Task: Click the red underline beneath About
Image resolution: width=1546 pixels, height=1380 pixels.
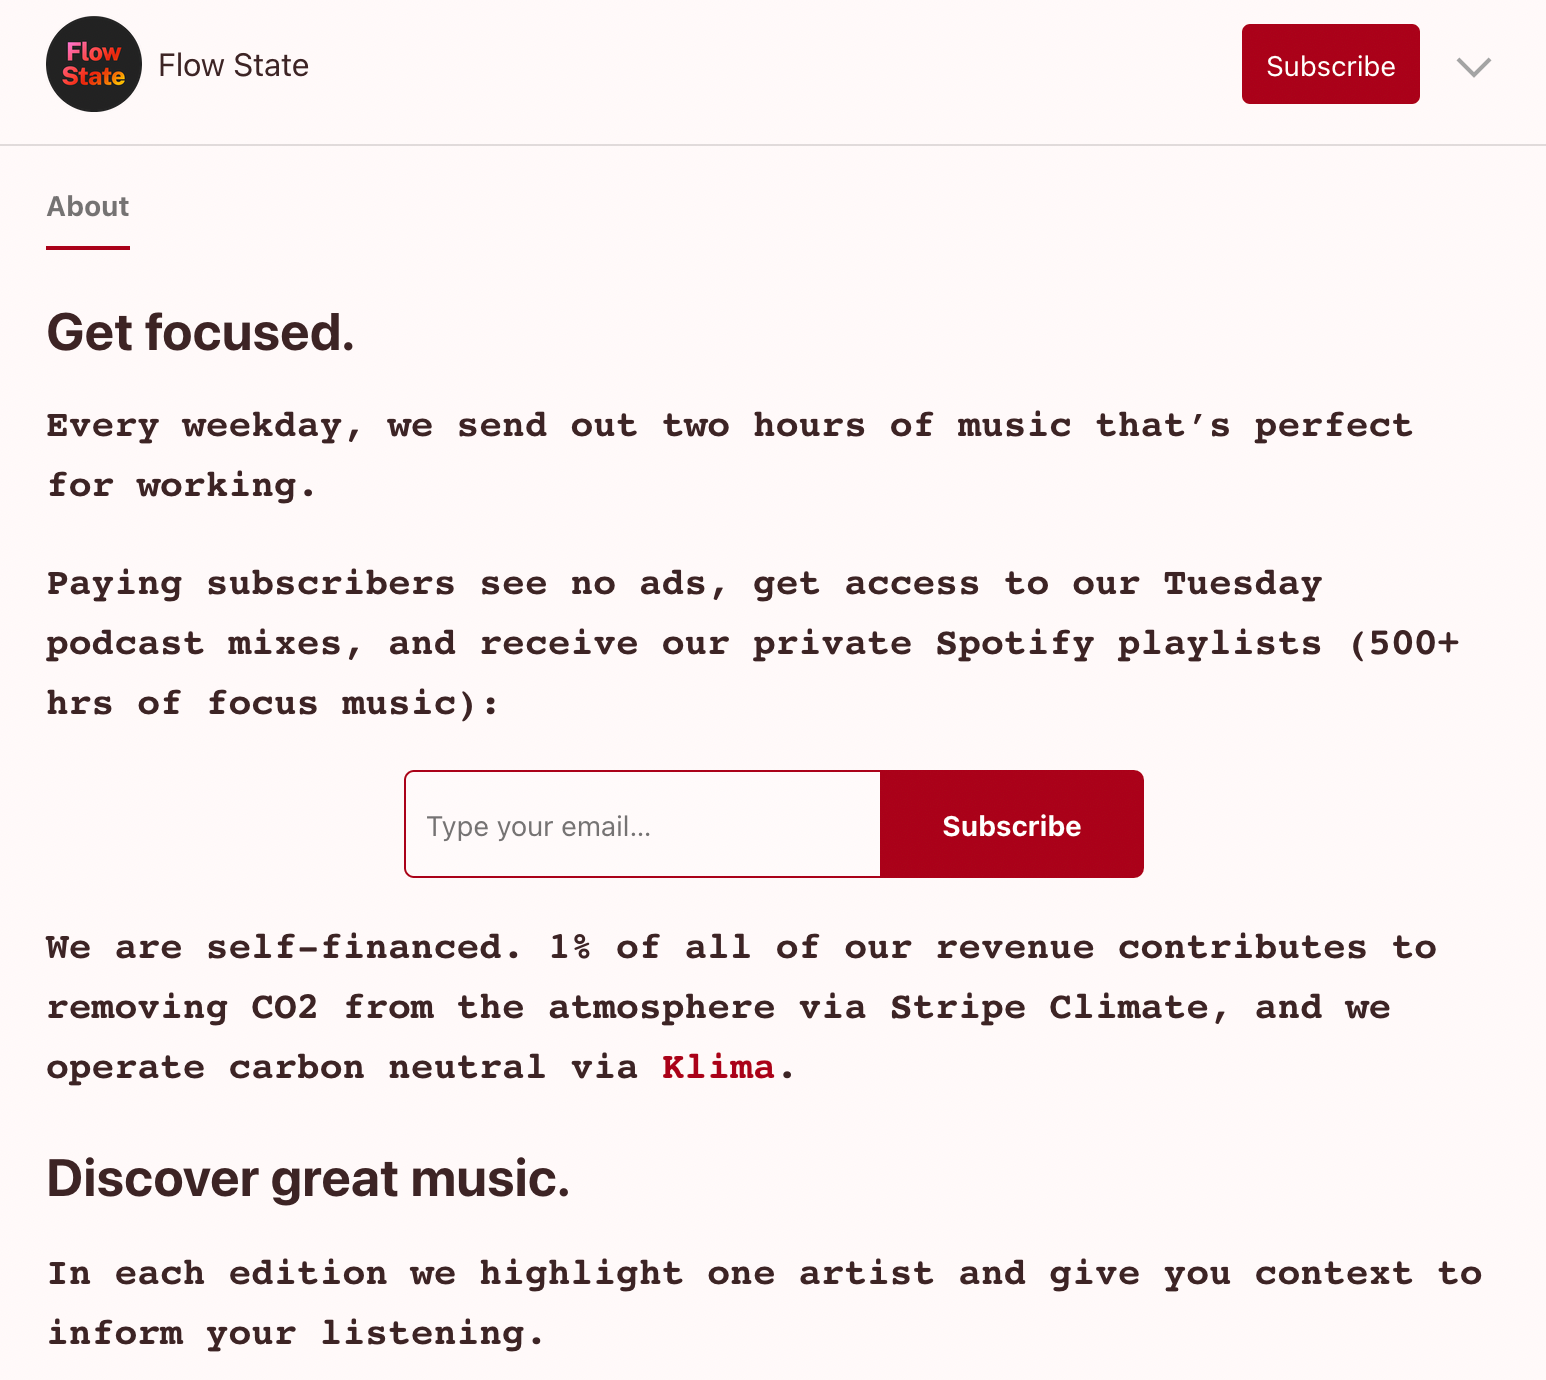Action: pos(87,247)
